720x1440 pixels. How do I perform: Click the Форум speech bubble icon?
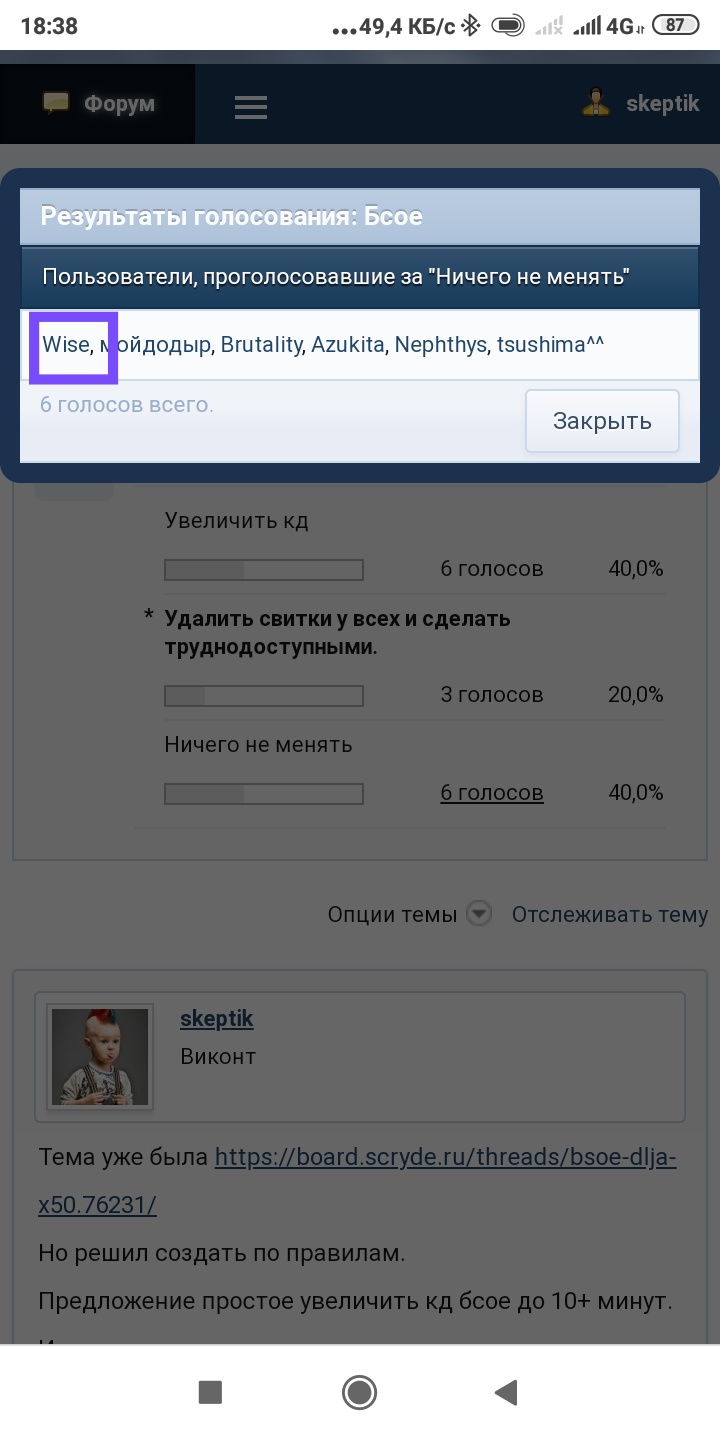pyautogui.click(x=56, y=103)
